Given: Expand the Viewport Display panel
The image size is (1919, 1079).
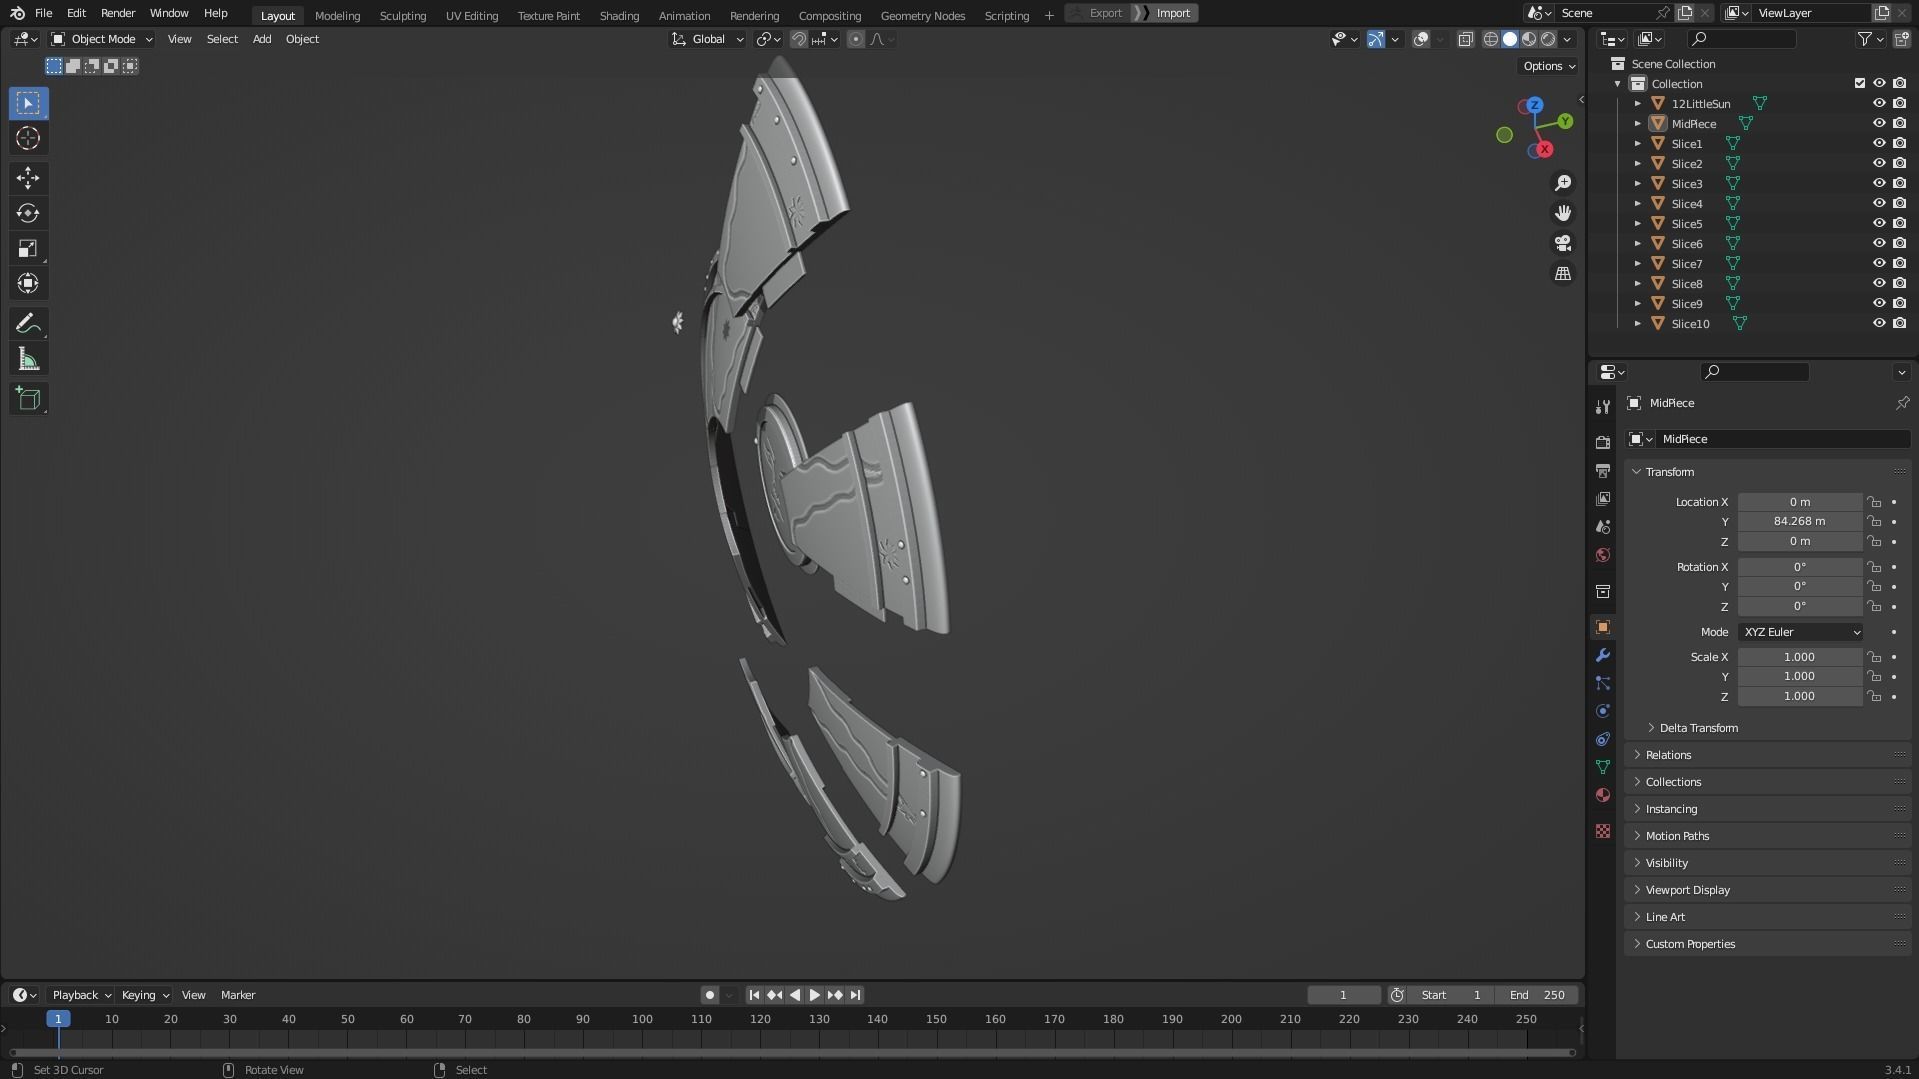Looking at the screenshot, I should [x=1768, y=890].
